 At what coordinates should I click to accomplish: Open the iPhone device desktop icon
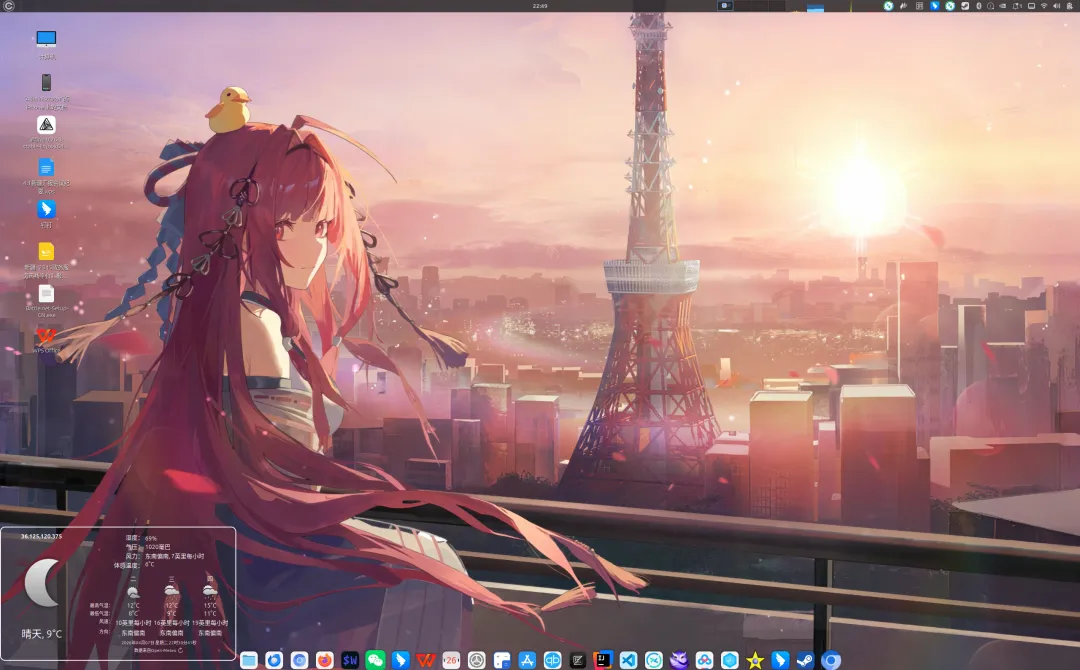tap(46, 90)
